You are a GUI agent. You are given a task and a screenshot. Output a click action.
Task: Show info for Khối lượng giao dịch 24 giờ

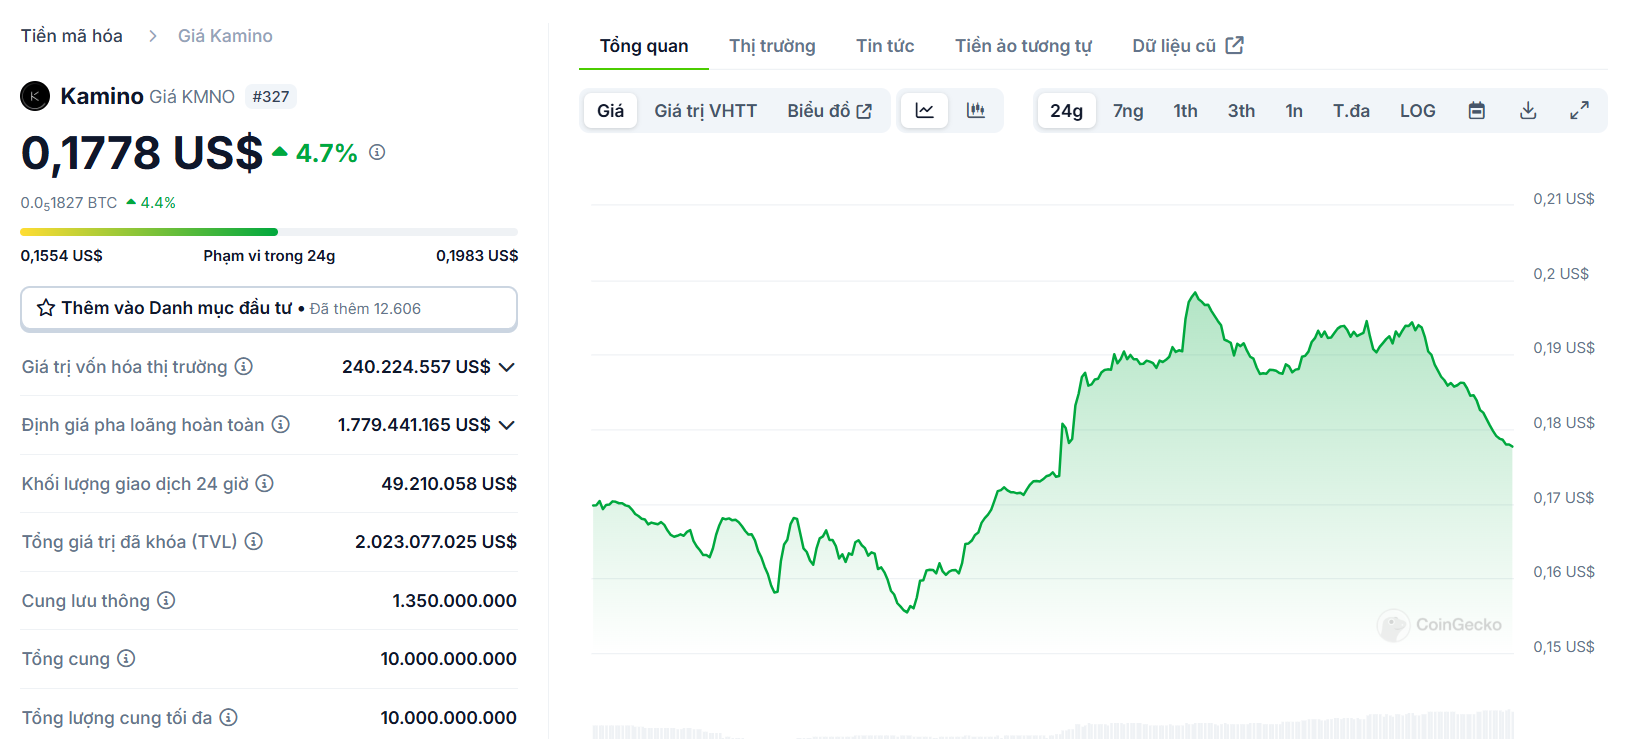265,484
